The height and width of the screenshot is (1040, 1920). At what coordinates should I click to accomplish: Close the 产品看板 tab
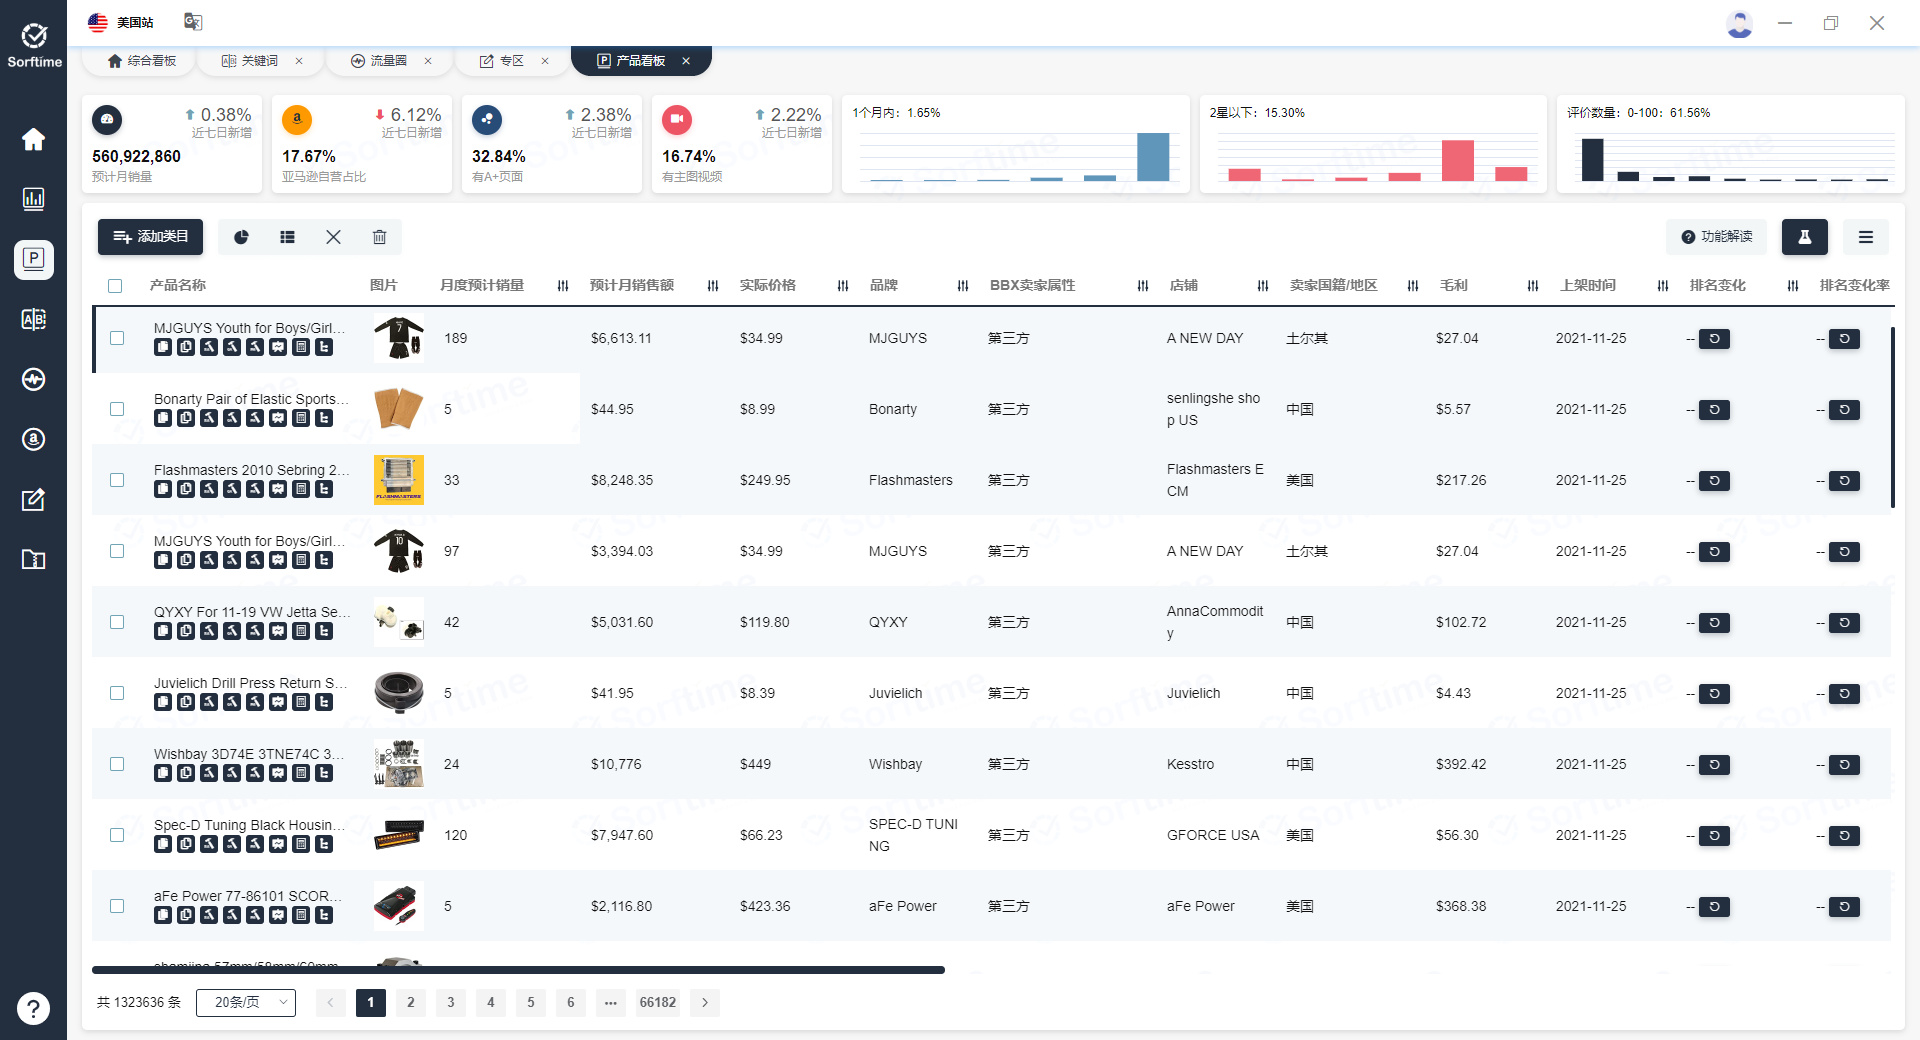pos(686,61)
